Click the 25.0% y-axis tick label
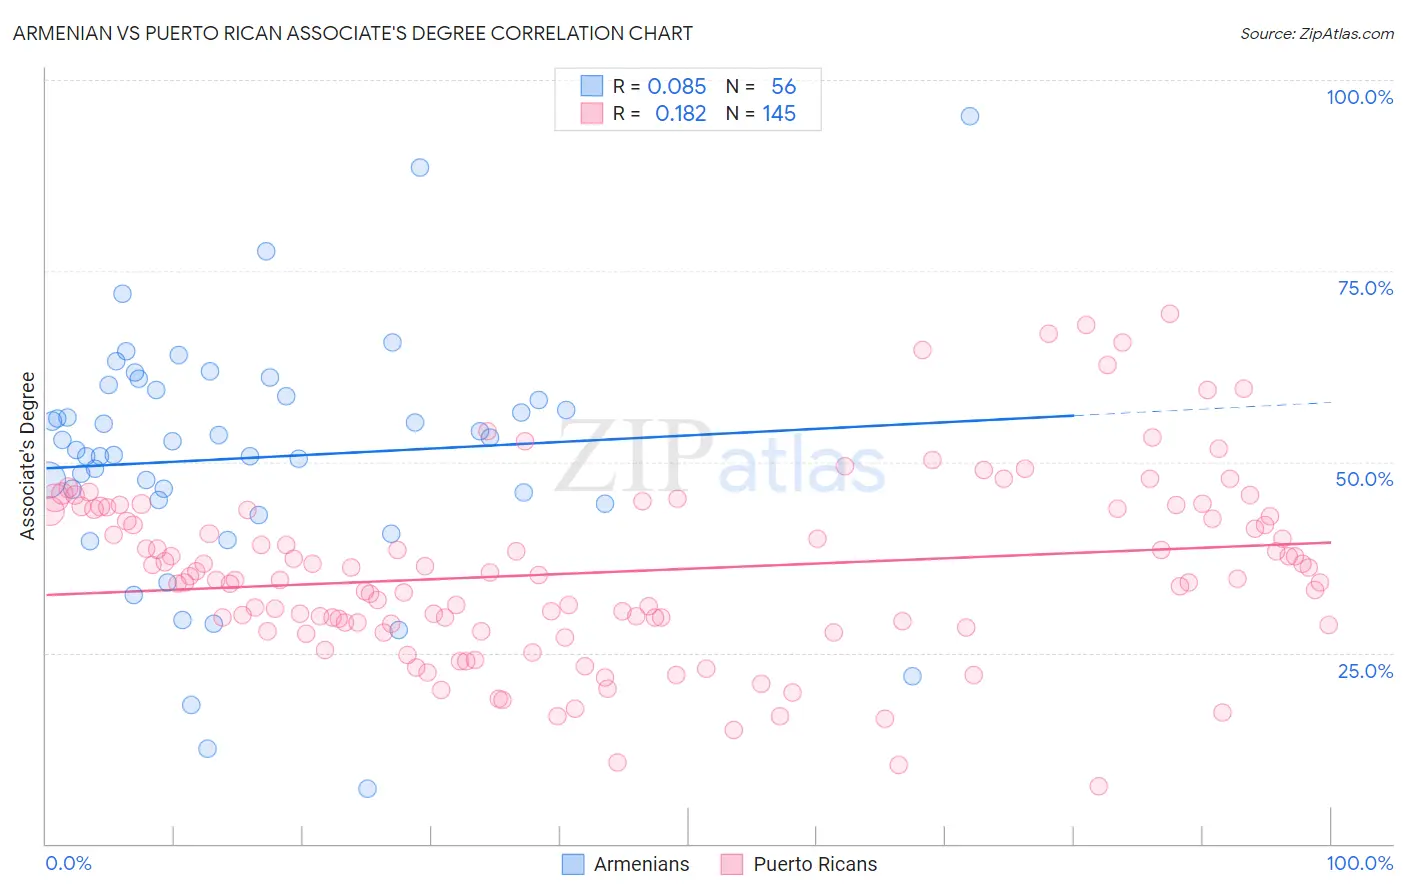 click(x=1365, y=670)
